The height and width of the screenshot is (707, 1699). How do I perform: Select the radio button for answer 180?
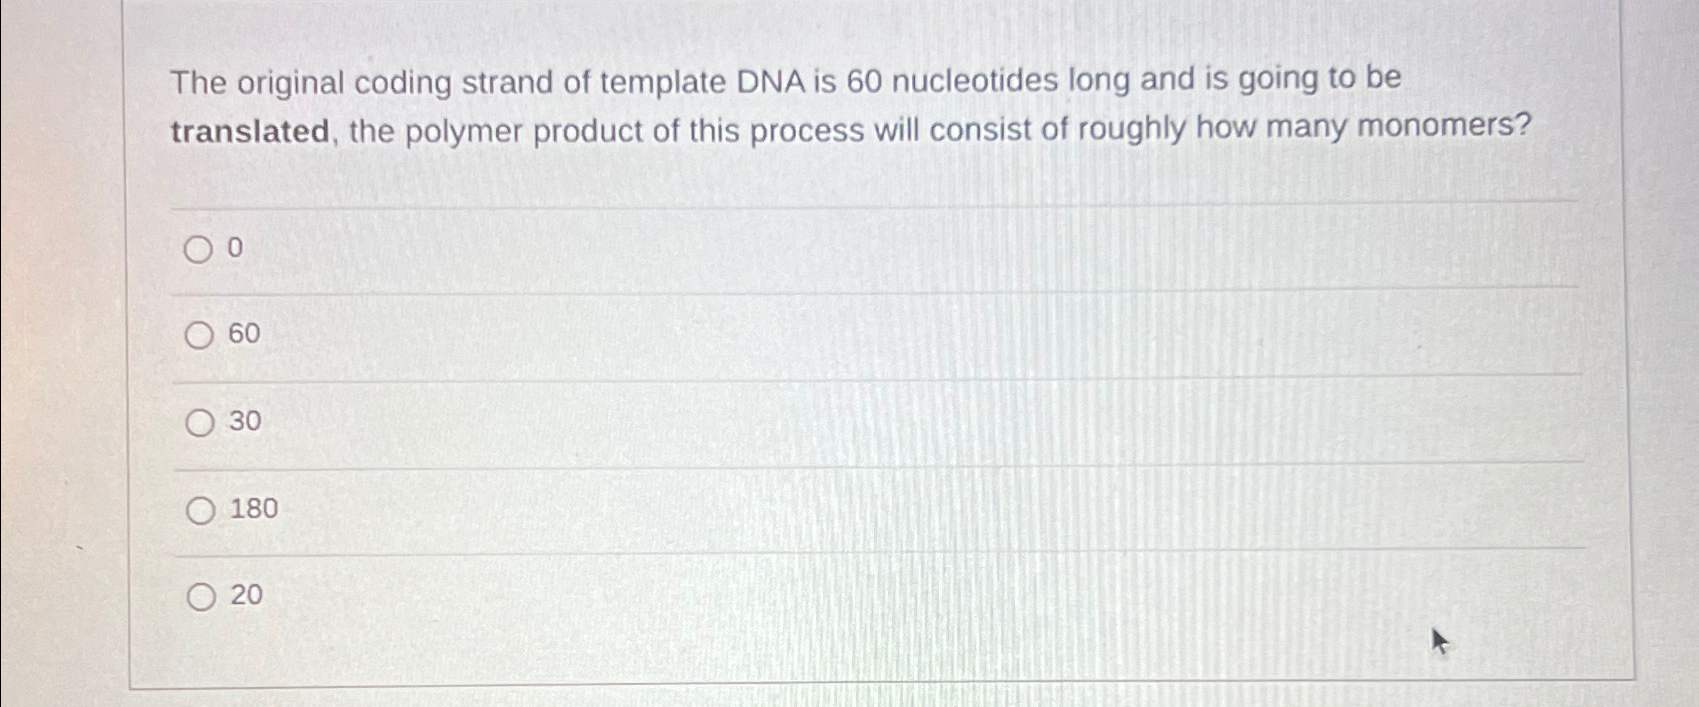(203, 509)
